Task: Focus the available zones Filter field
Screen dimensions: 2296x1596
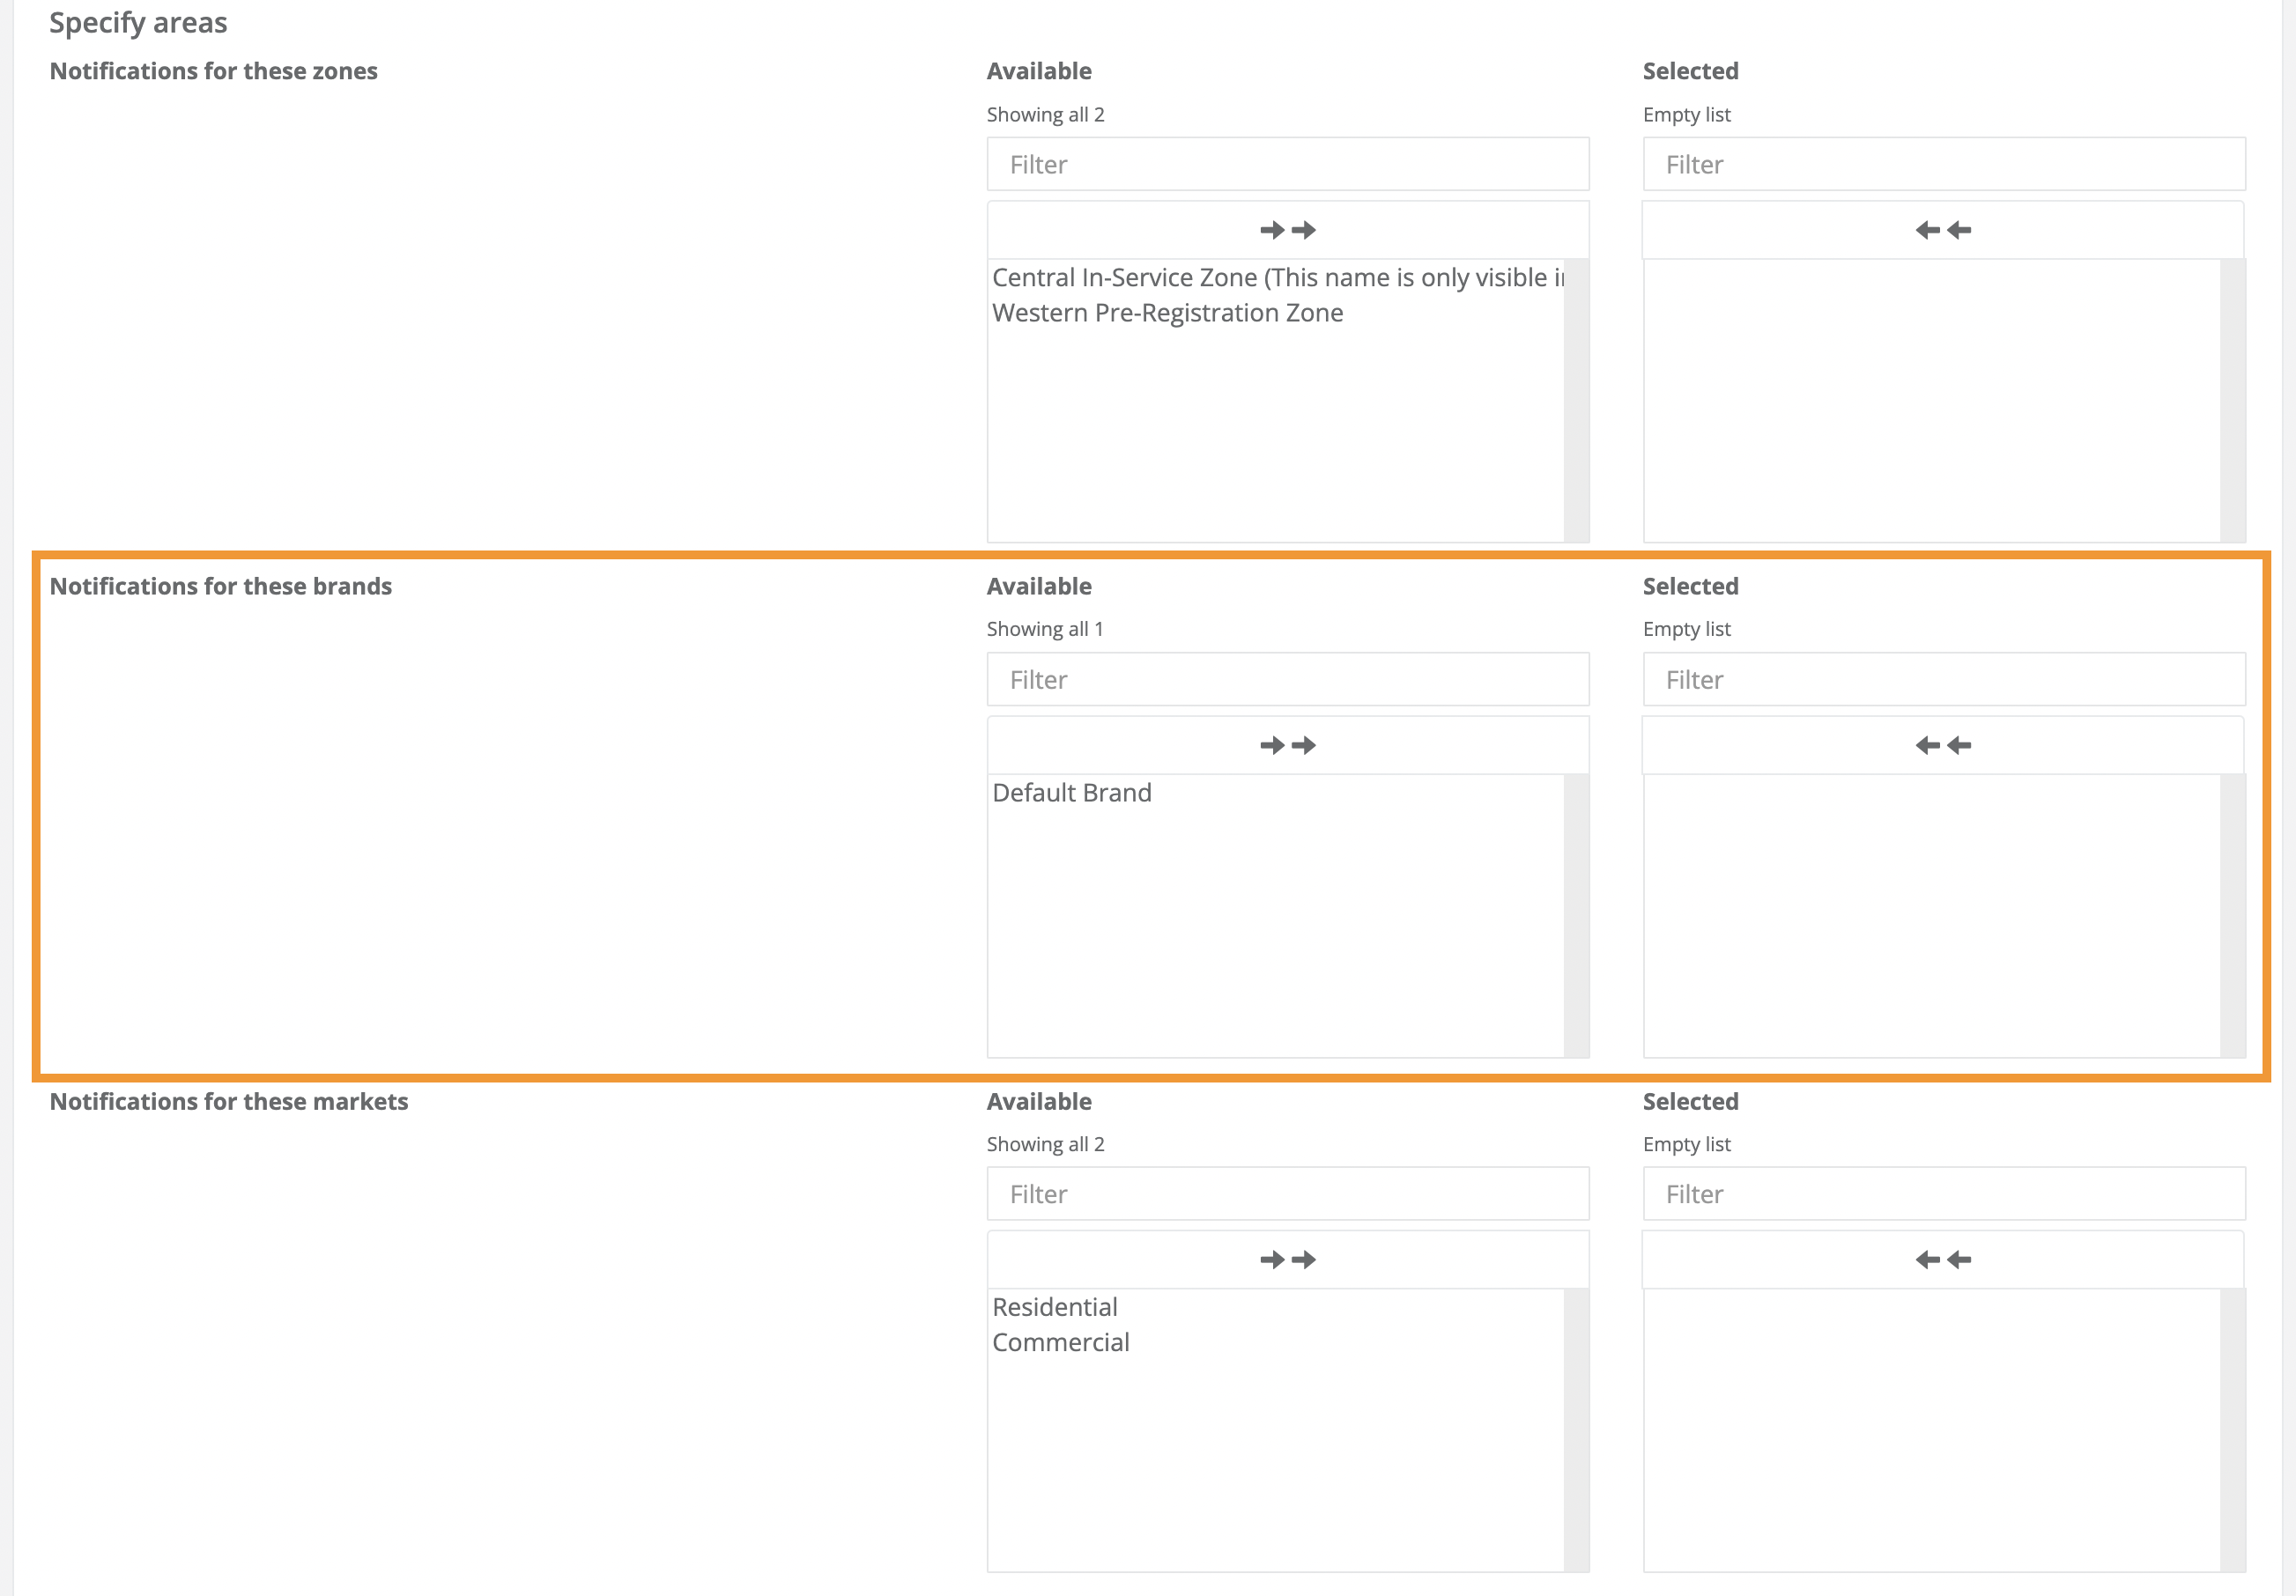Action: pyautogui.click(x=1287, y=164)
